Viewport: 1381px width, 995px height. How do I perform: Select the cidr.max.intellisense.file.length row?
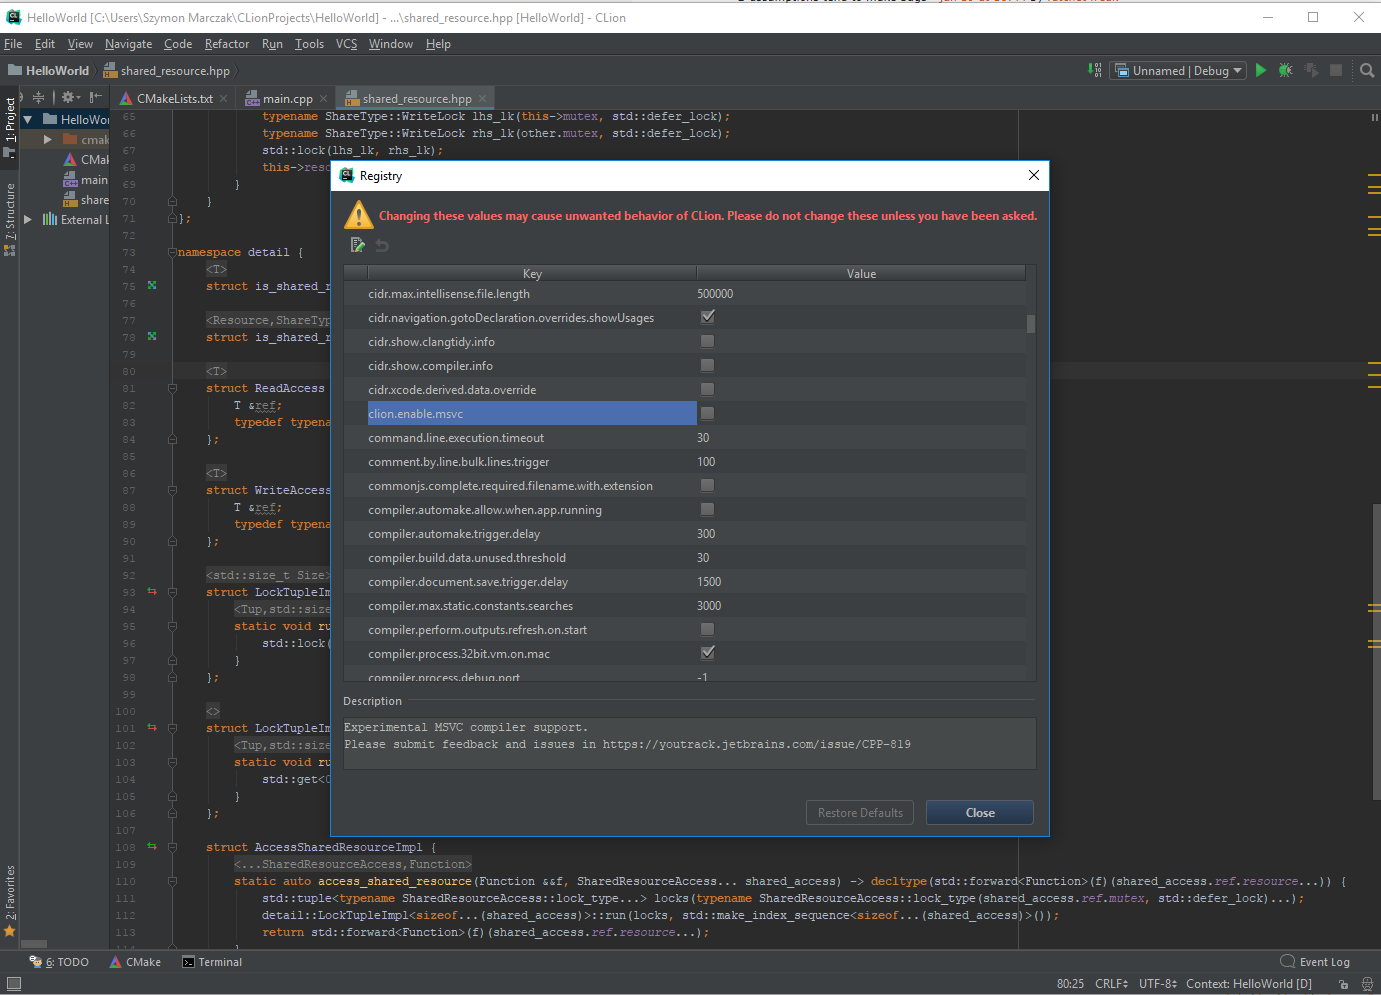685,294
